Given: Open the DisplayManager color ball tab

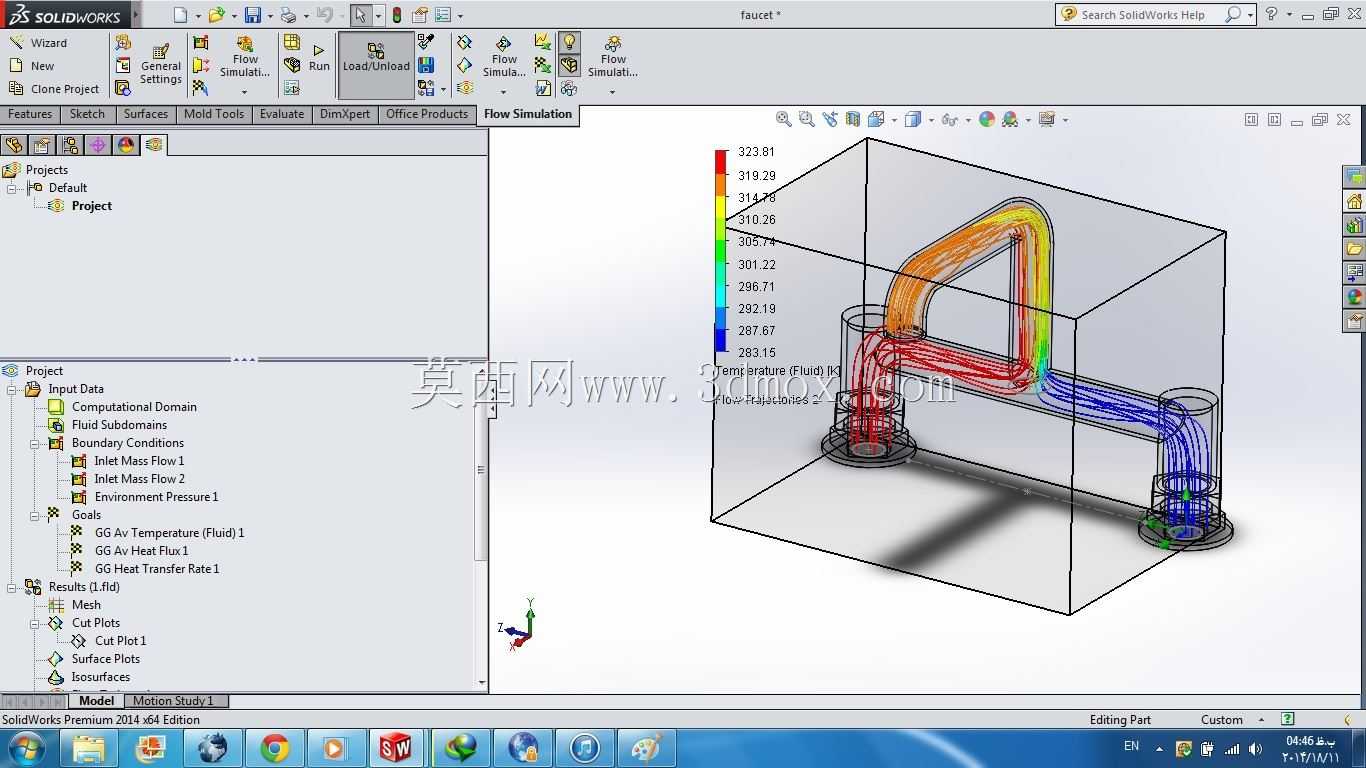Looking at the screenshot, I should coord(126,145).
